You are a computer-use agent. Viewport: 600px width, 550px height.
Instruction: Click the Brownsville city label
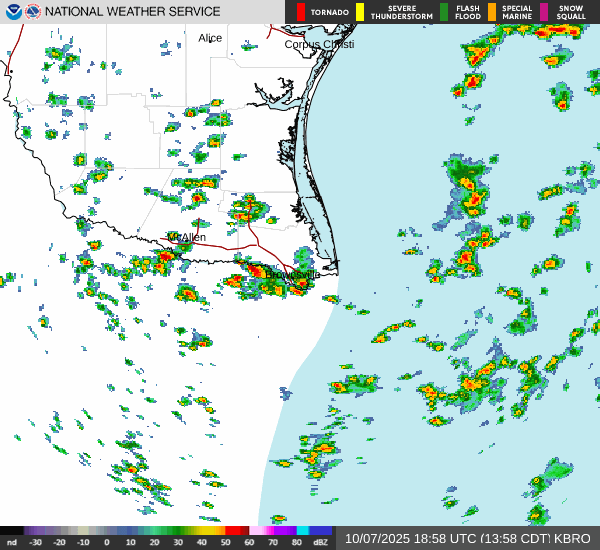coord(293,275)
